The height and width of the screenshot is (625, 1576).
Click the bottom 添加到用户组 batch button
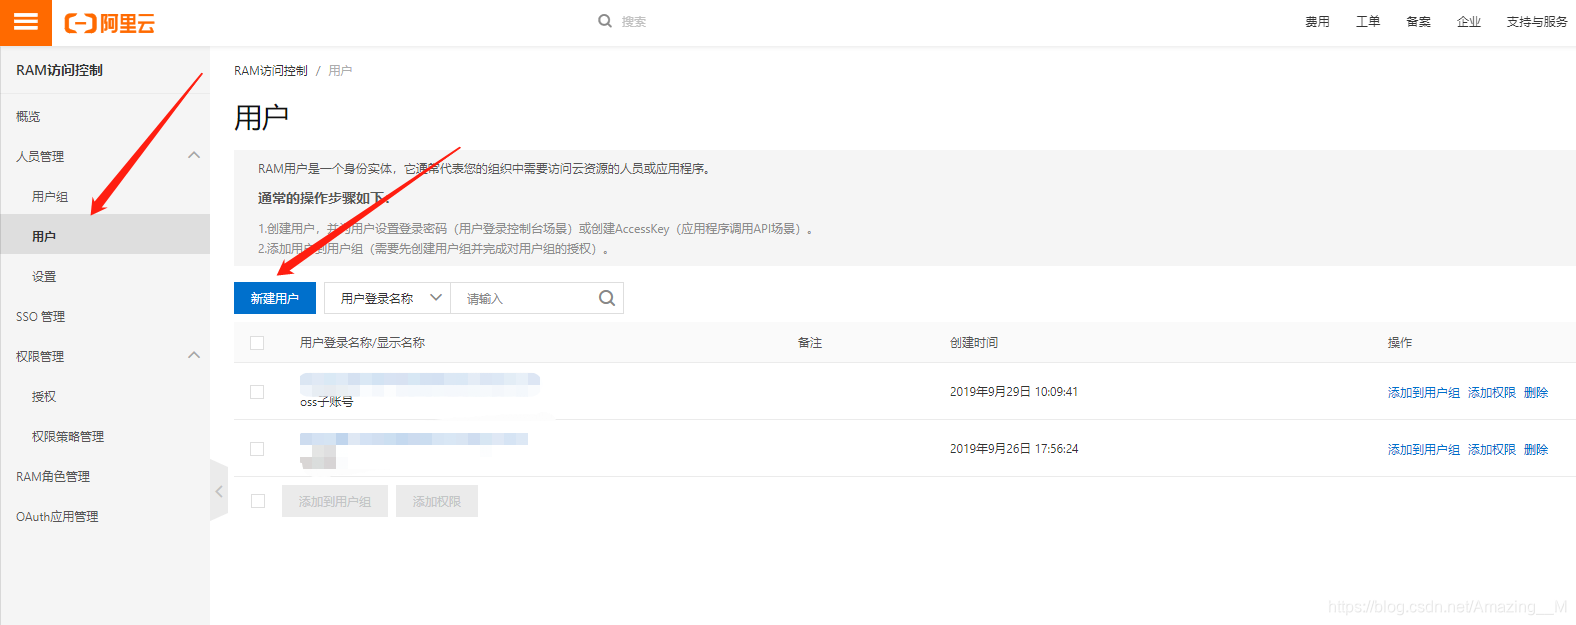click(x=335, y=501)
